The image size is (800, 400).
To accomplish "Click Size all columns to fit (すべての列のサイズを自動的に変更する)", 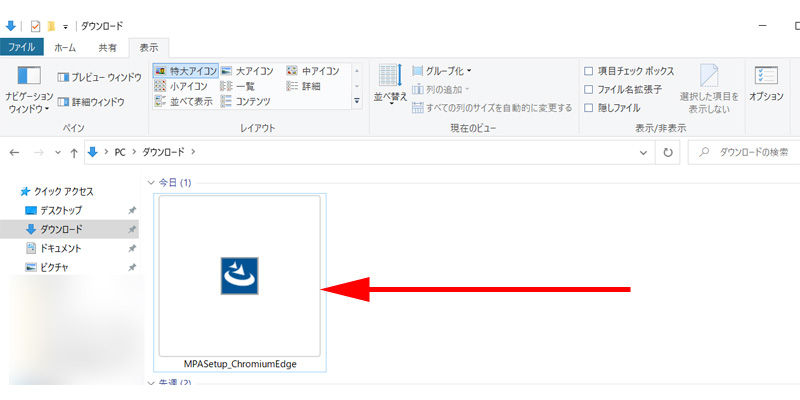I will click(x=492, y=108).
